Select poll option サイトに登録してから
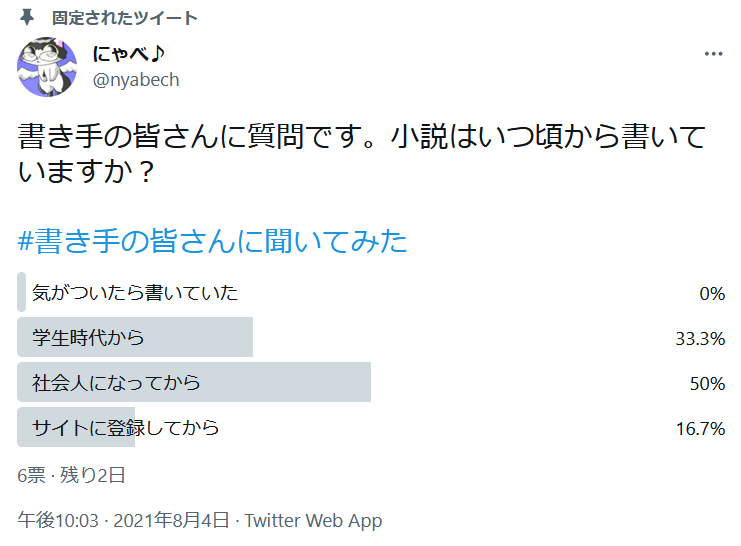This screenshot has height=546, width=741. [x=125, y=428]
